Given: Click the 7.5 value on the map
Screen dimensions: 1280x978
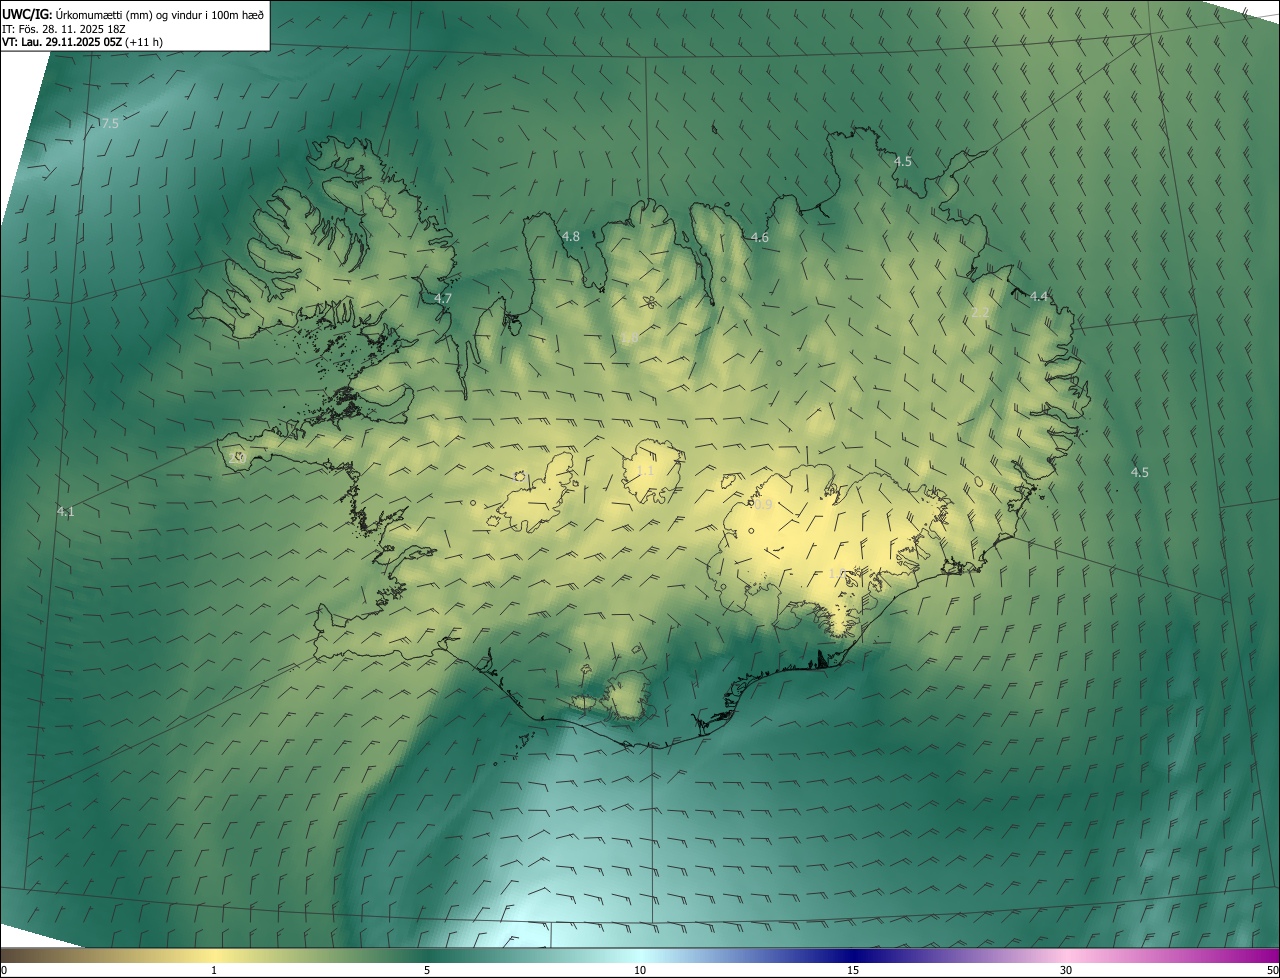Looking at the screenshot, I should coord(110,123).
